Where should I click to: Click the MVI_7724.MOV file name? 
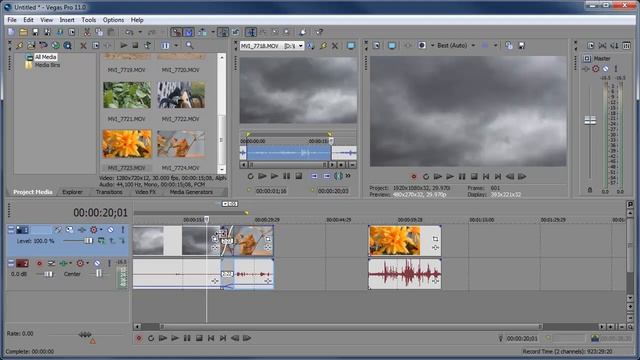point(180,168)
